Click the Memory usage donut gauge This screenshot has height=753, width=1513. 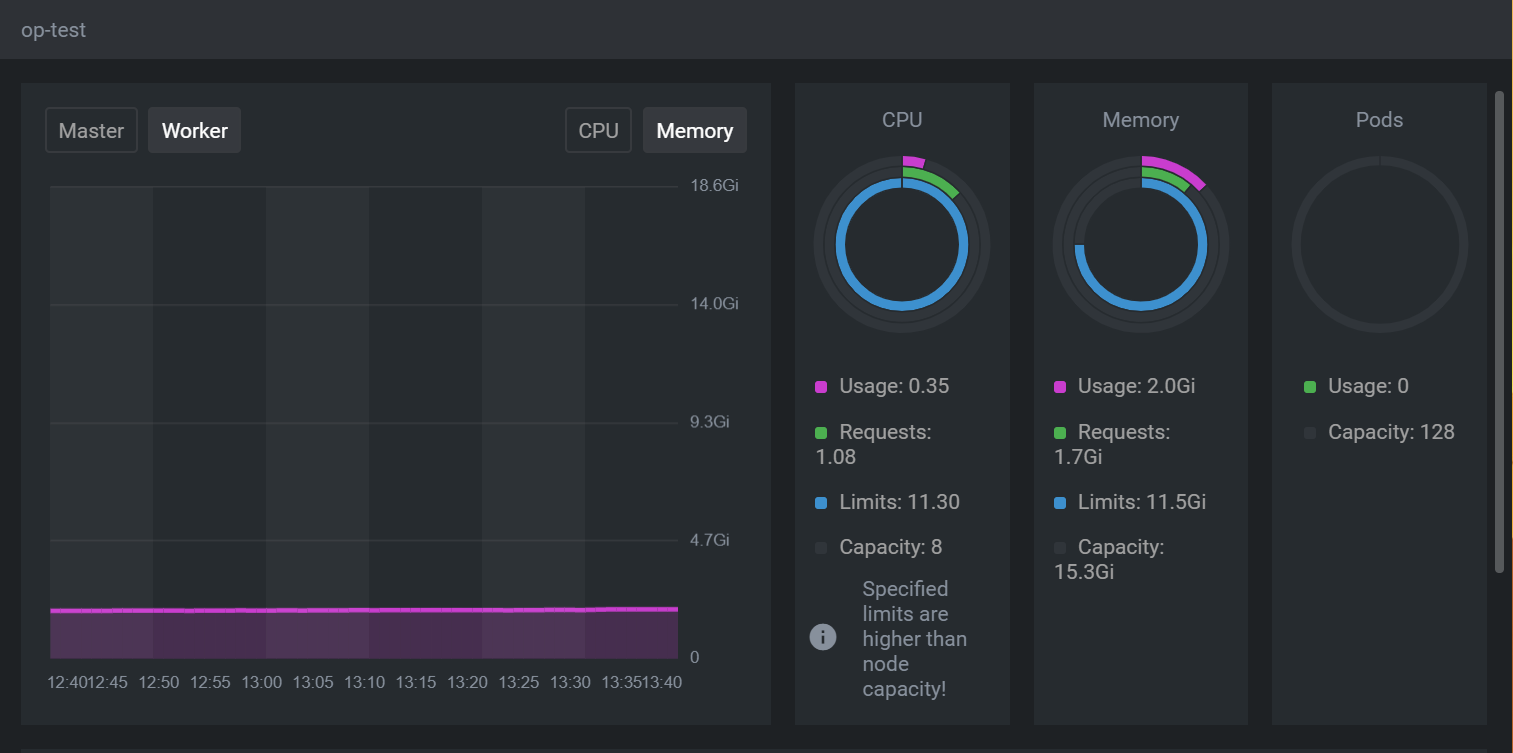1140,243
